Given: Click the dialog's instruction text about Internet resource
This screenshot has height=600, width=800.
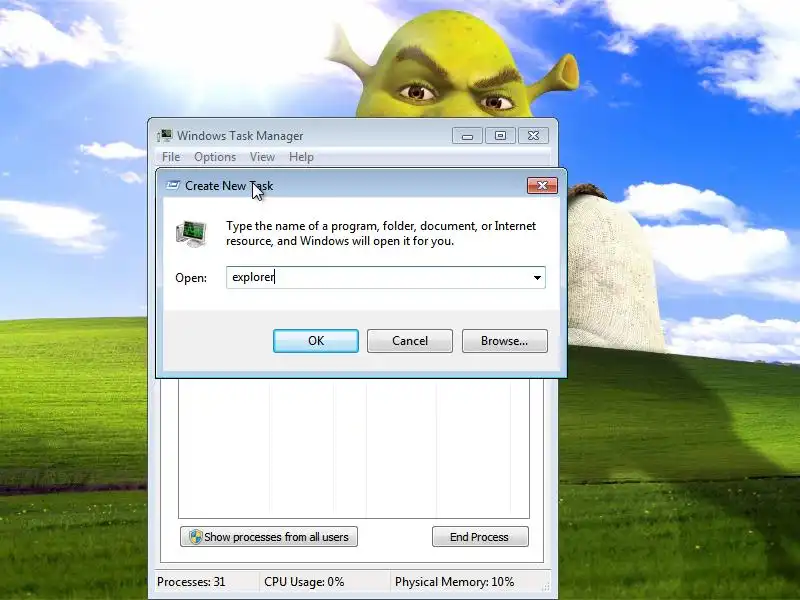Looking at the screenshot, I should [381, 233].
